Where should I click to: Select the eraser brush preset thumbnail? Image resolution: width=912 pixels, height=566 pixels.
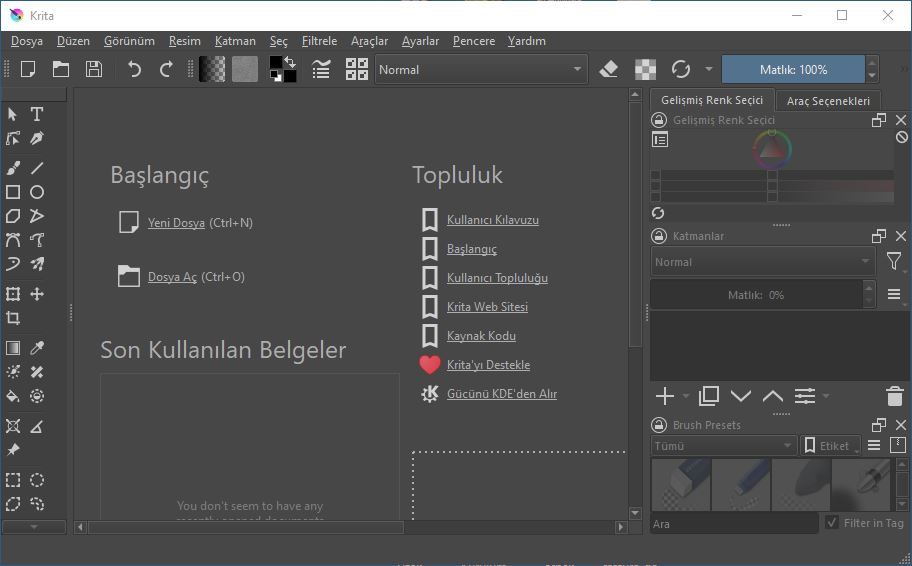[x=681, y=484]
